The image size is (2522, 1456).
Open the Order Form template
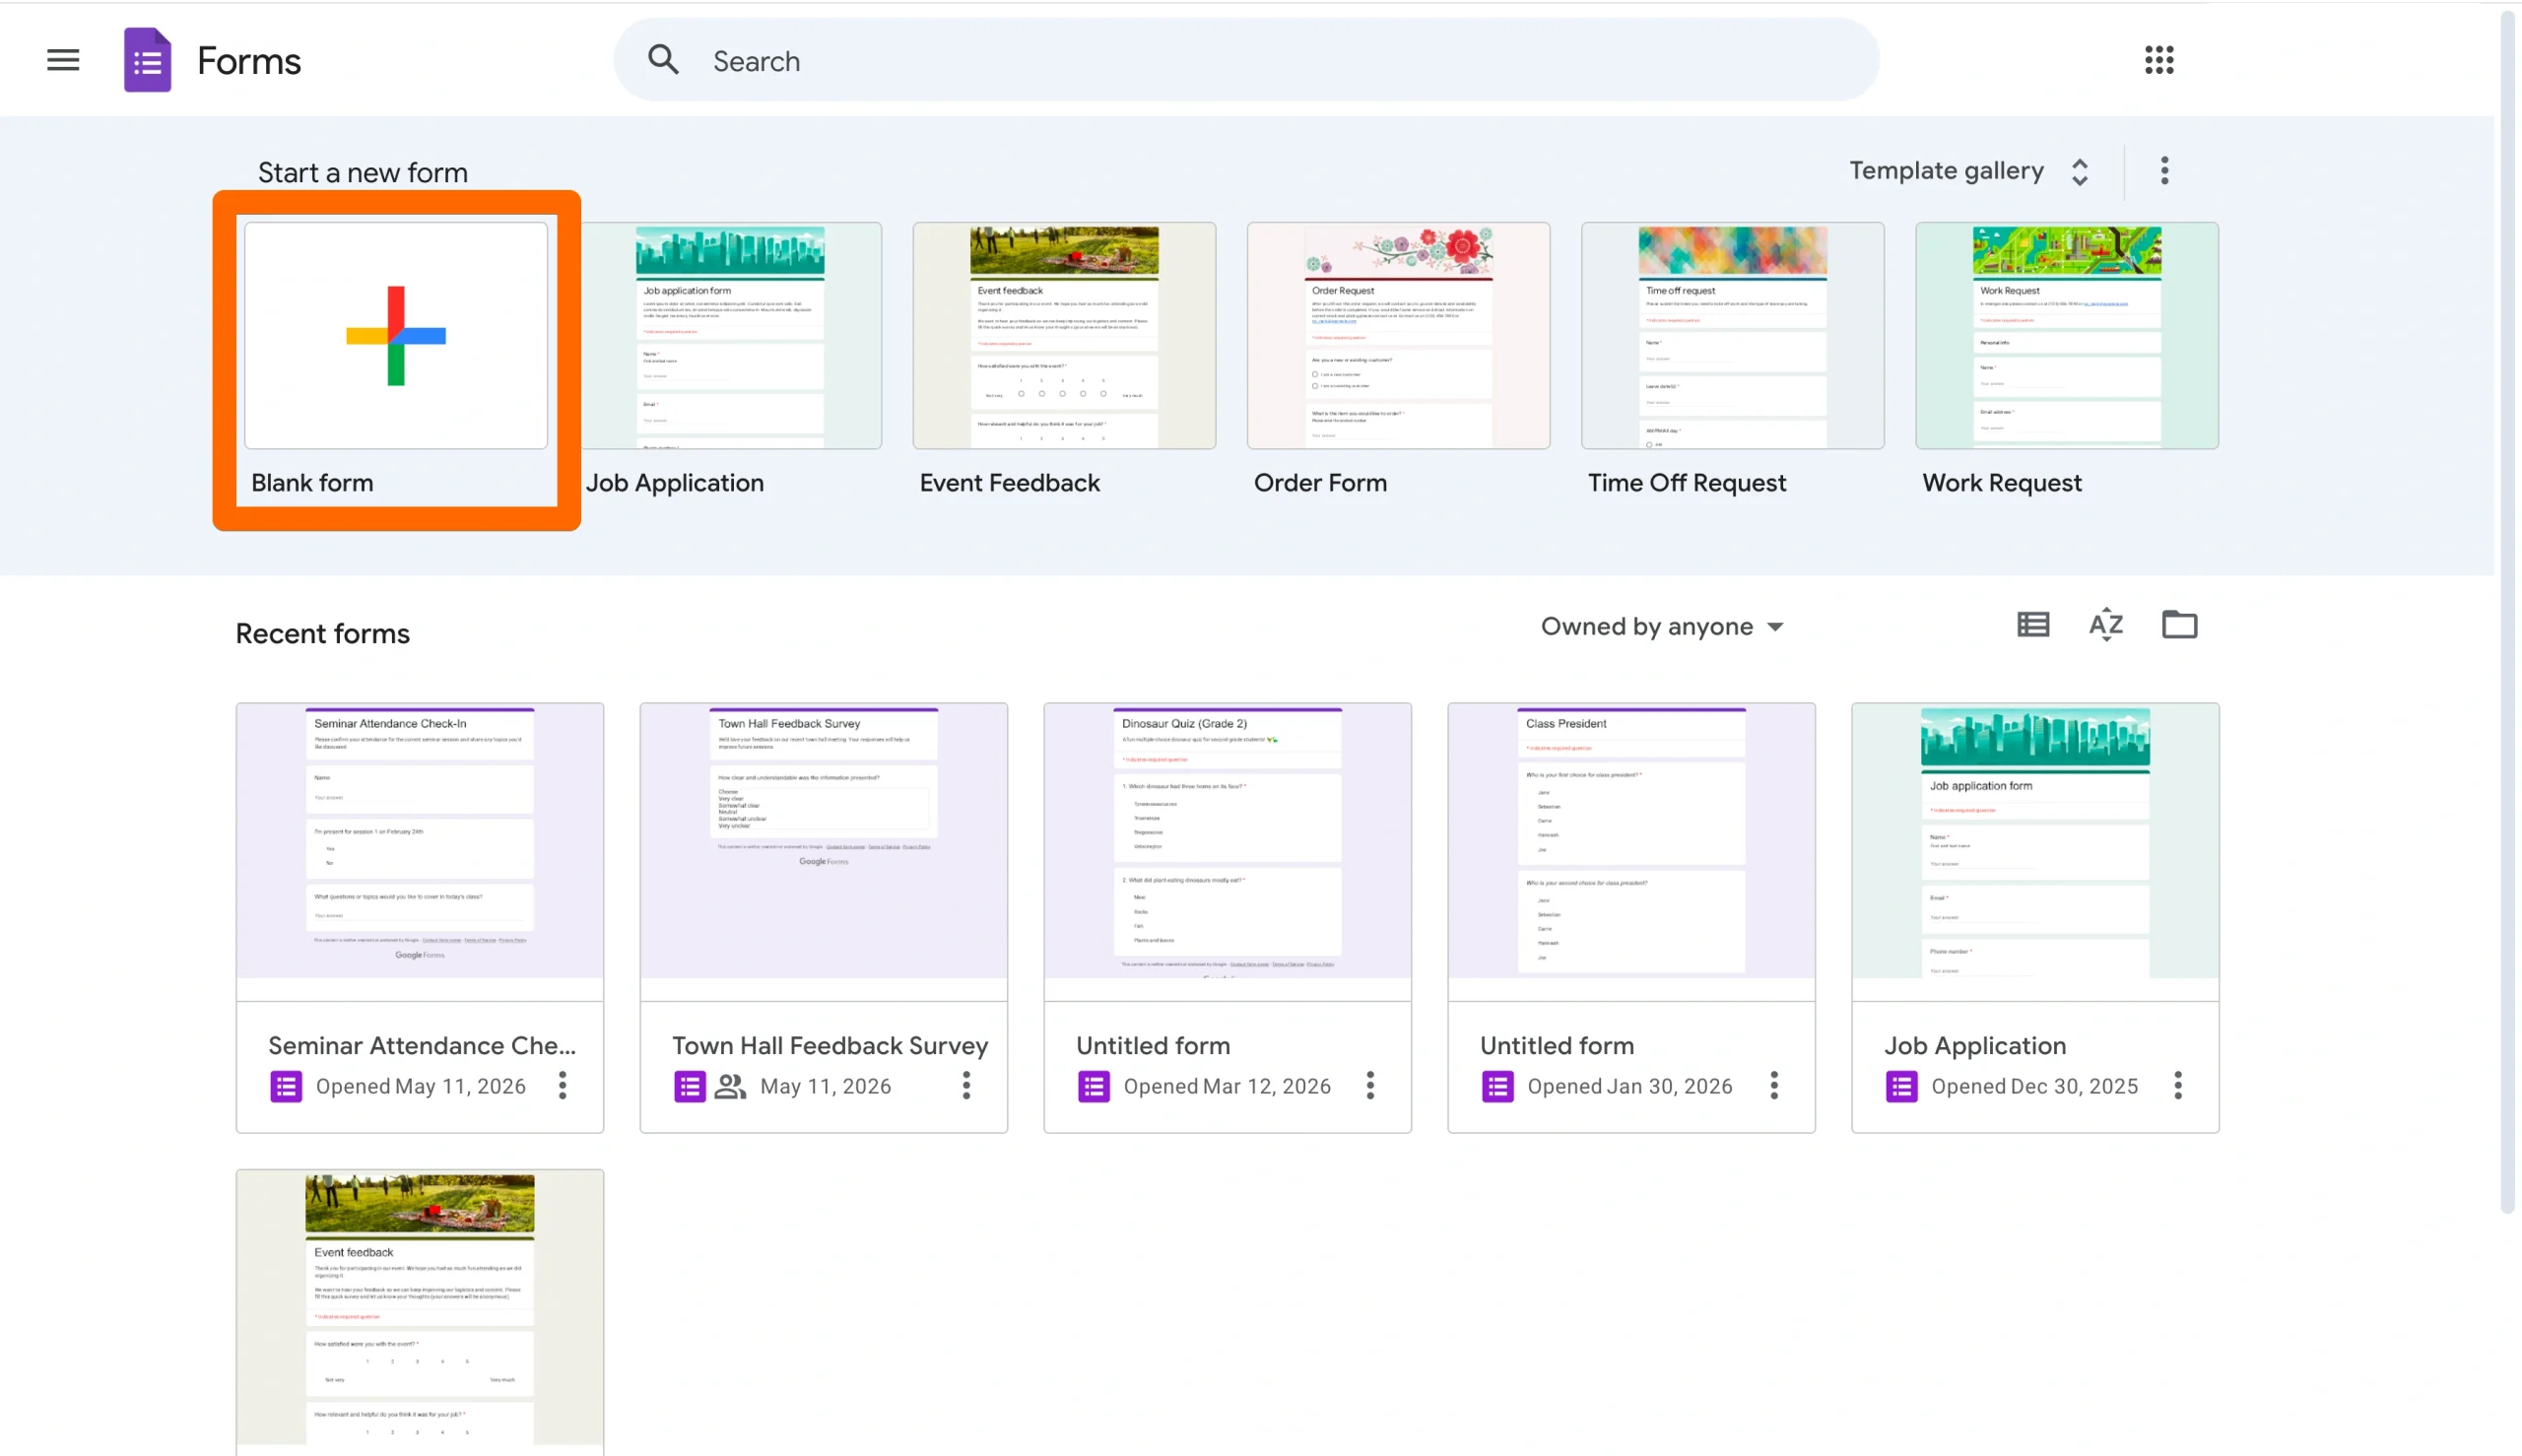[1398, 336]
